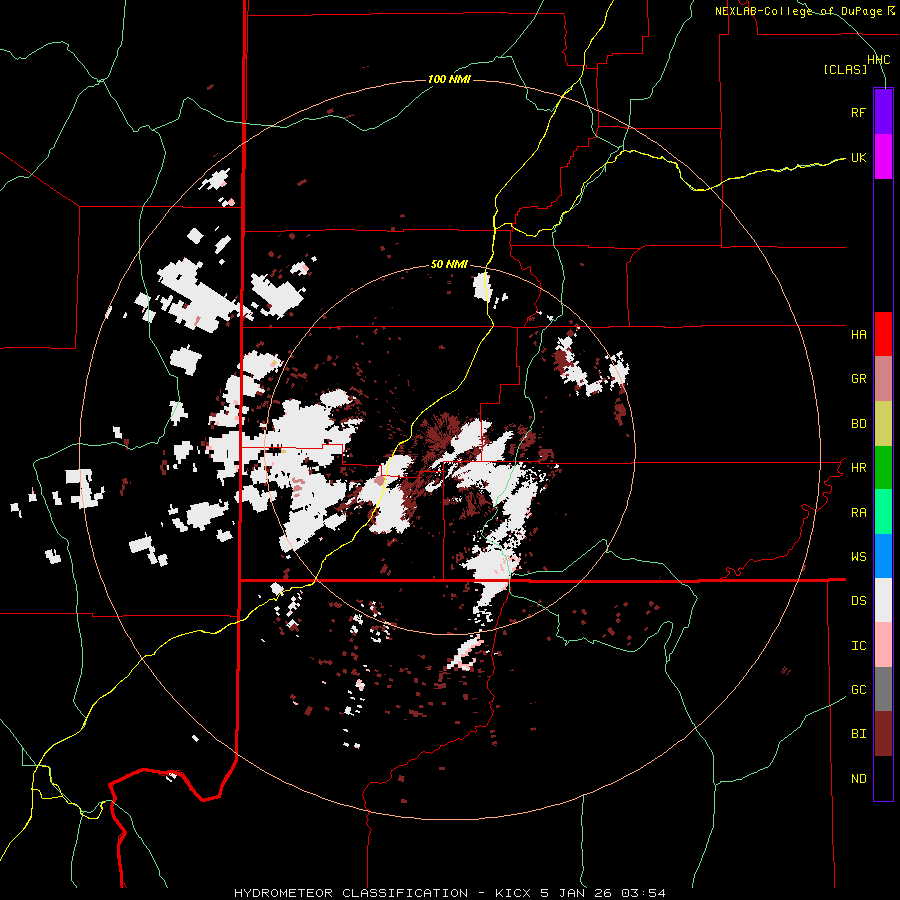Click the dusty-pink GR legend color swatch
900x900 pixels.
(x=883, y=379)
